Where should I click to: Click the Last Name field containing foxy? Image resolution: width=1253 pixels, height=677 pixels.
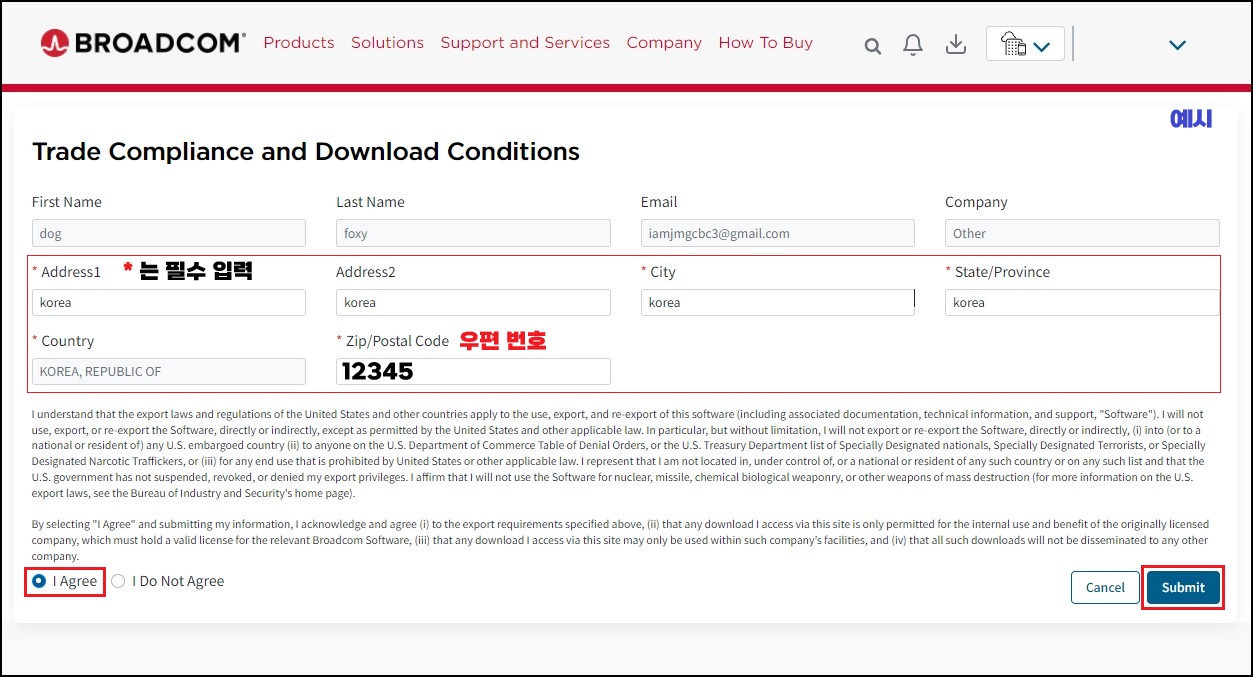click(x=473, y=233)
